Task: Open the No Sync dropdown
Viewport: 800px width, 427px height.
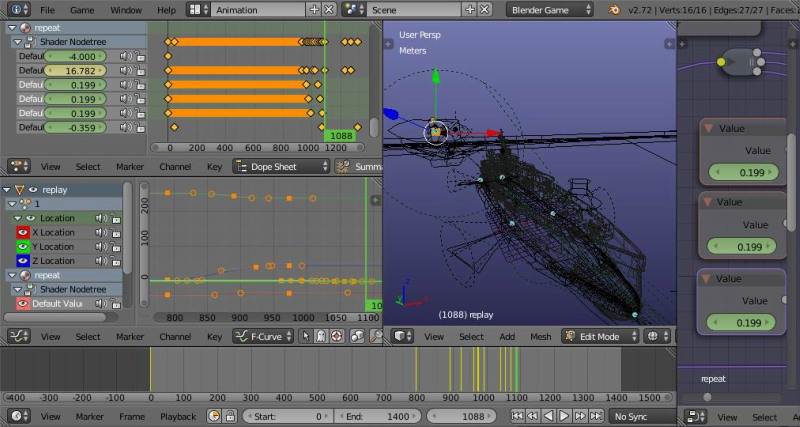Action: (x=641, y=416)
